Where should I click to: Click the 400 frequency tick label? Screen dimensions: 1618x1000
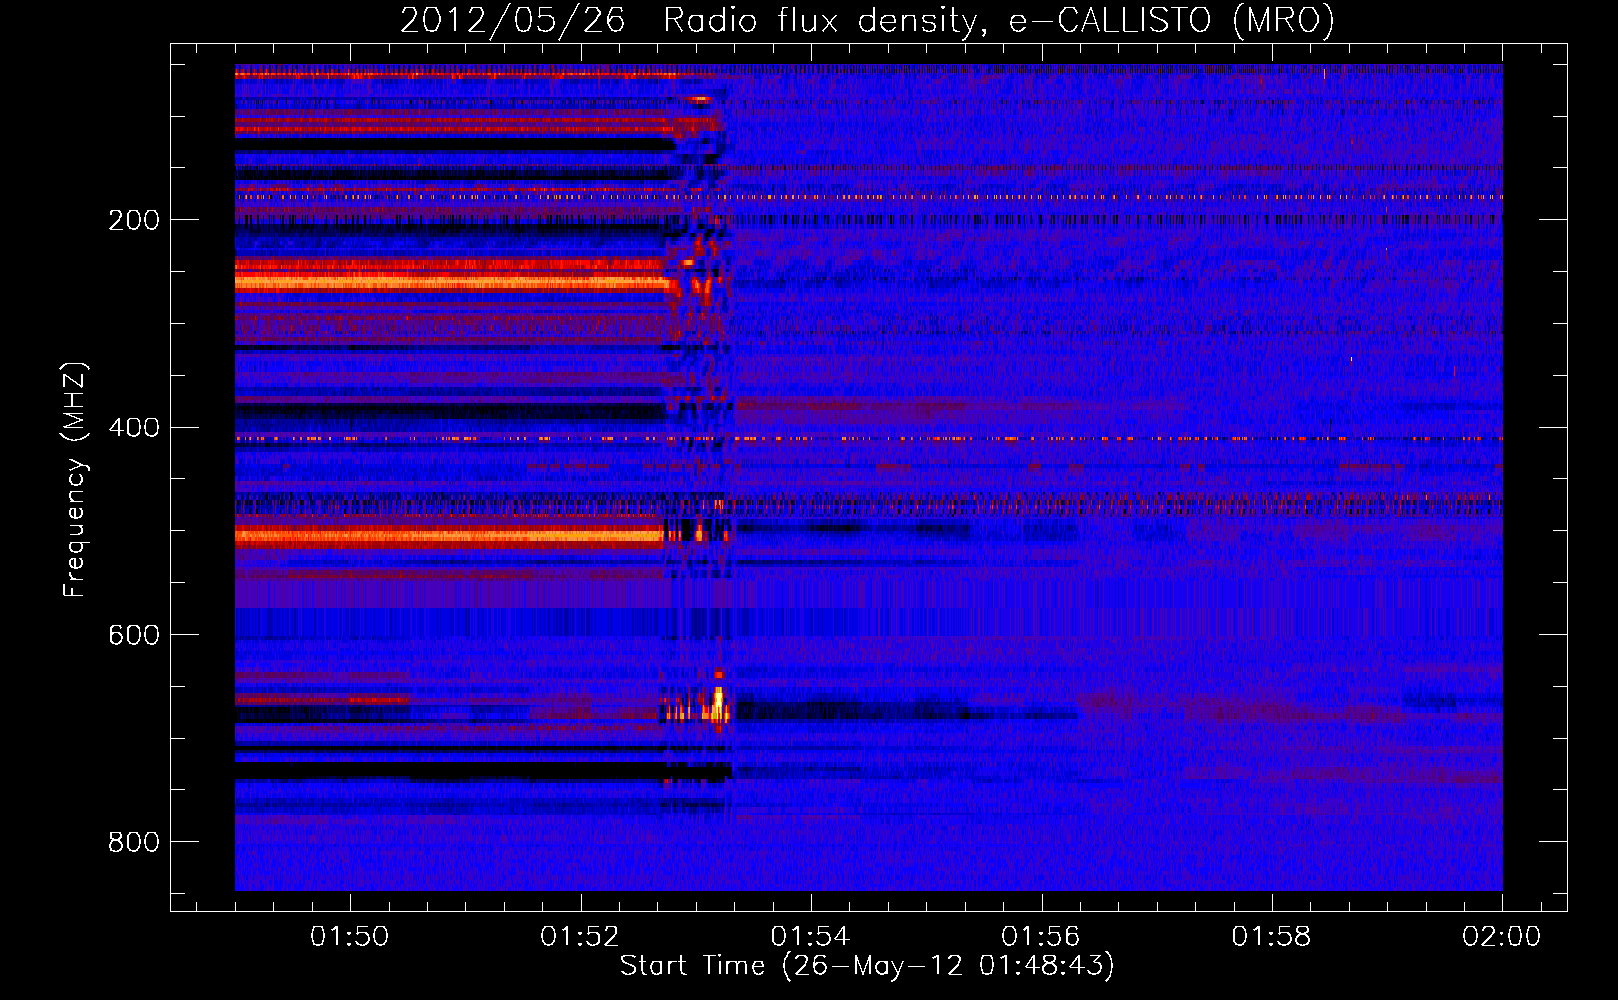[134, 428]
